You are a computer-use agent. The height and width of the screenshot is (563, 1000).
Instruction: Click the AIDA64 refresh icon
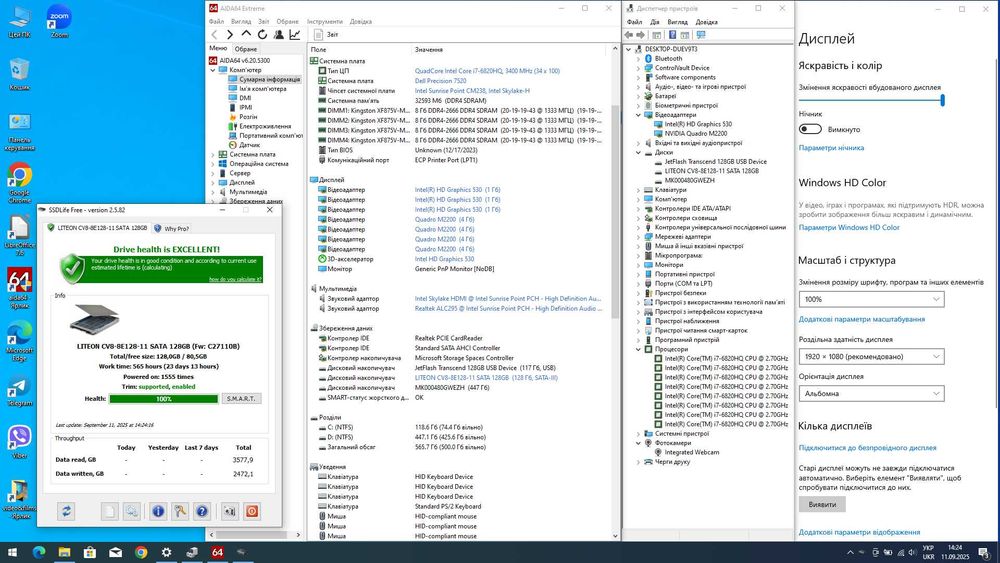pyautogui.click(x=262, y=34)
